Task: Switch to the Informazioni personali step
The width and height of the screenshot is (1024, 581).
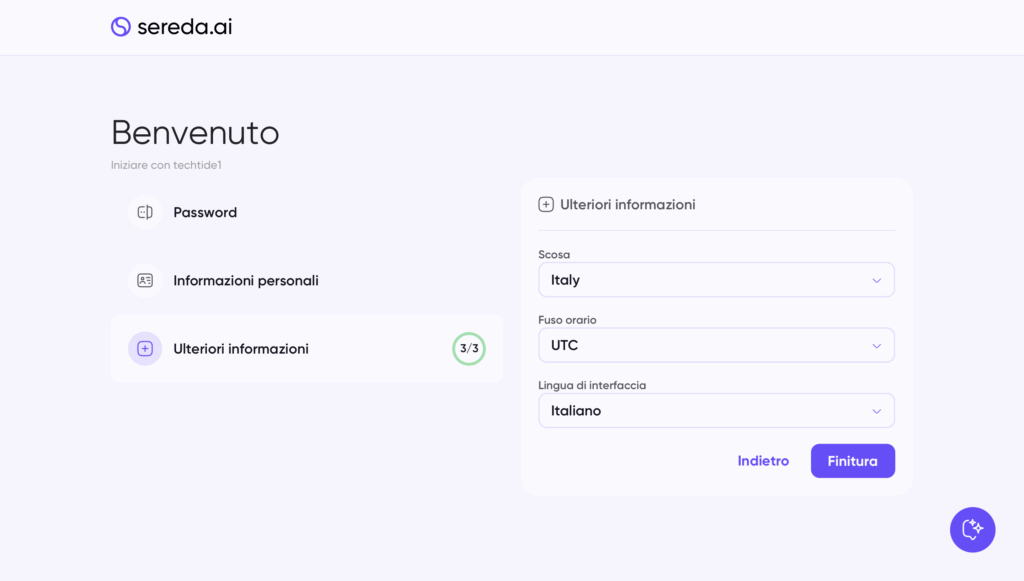Action: tap(246, 281)
